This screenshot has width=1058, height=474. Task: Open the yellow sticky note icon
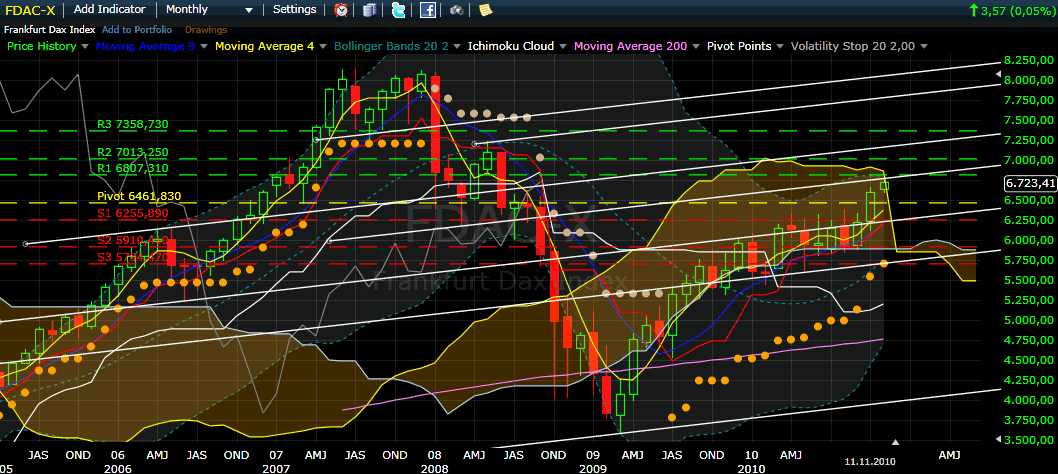485,9
